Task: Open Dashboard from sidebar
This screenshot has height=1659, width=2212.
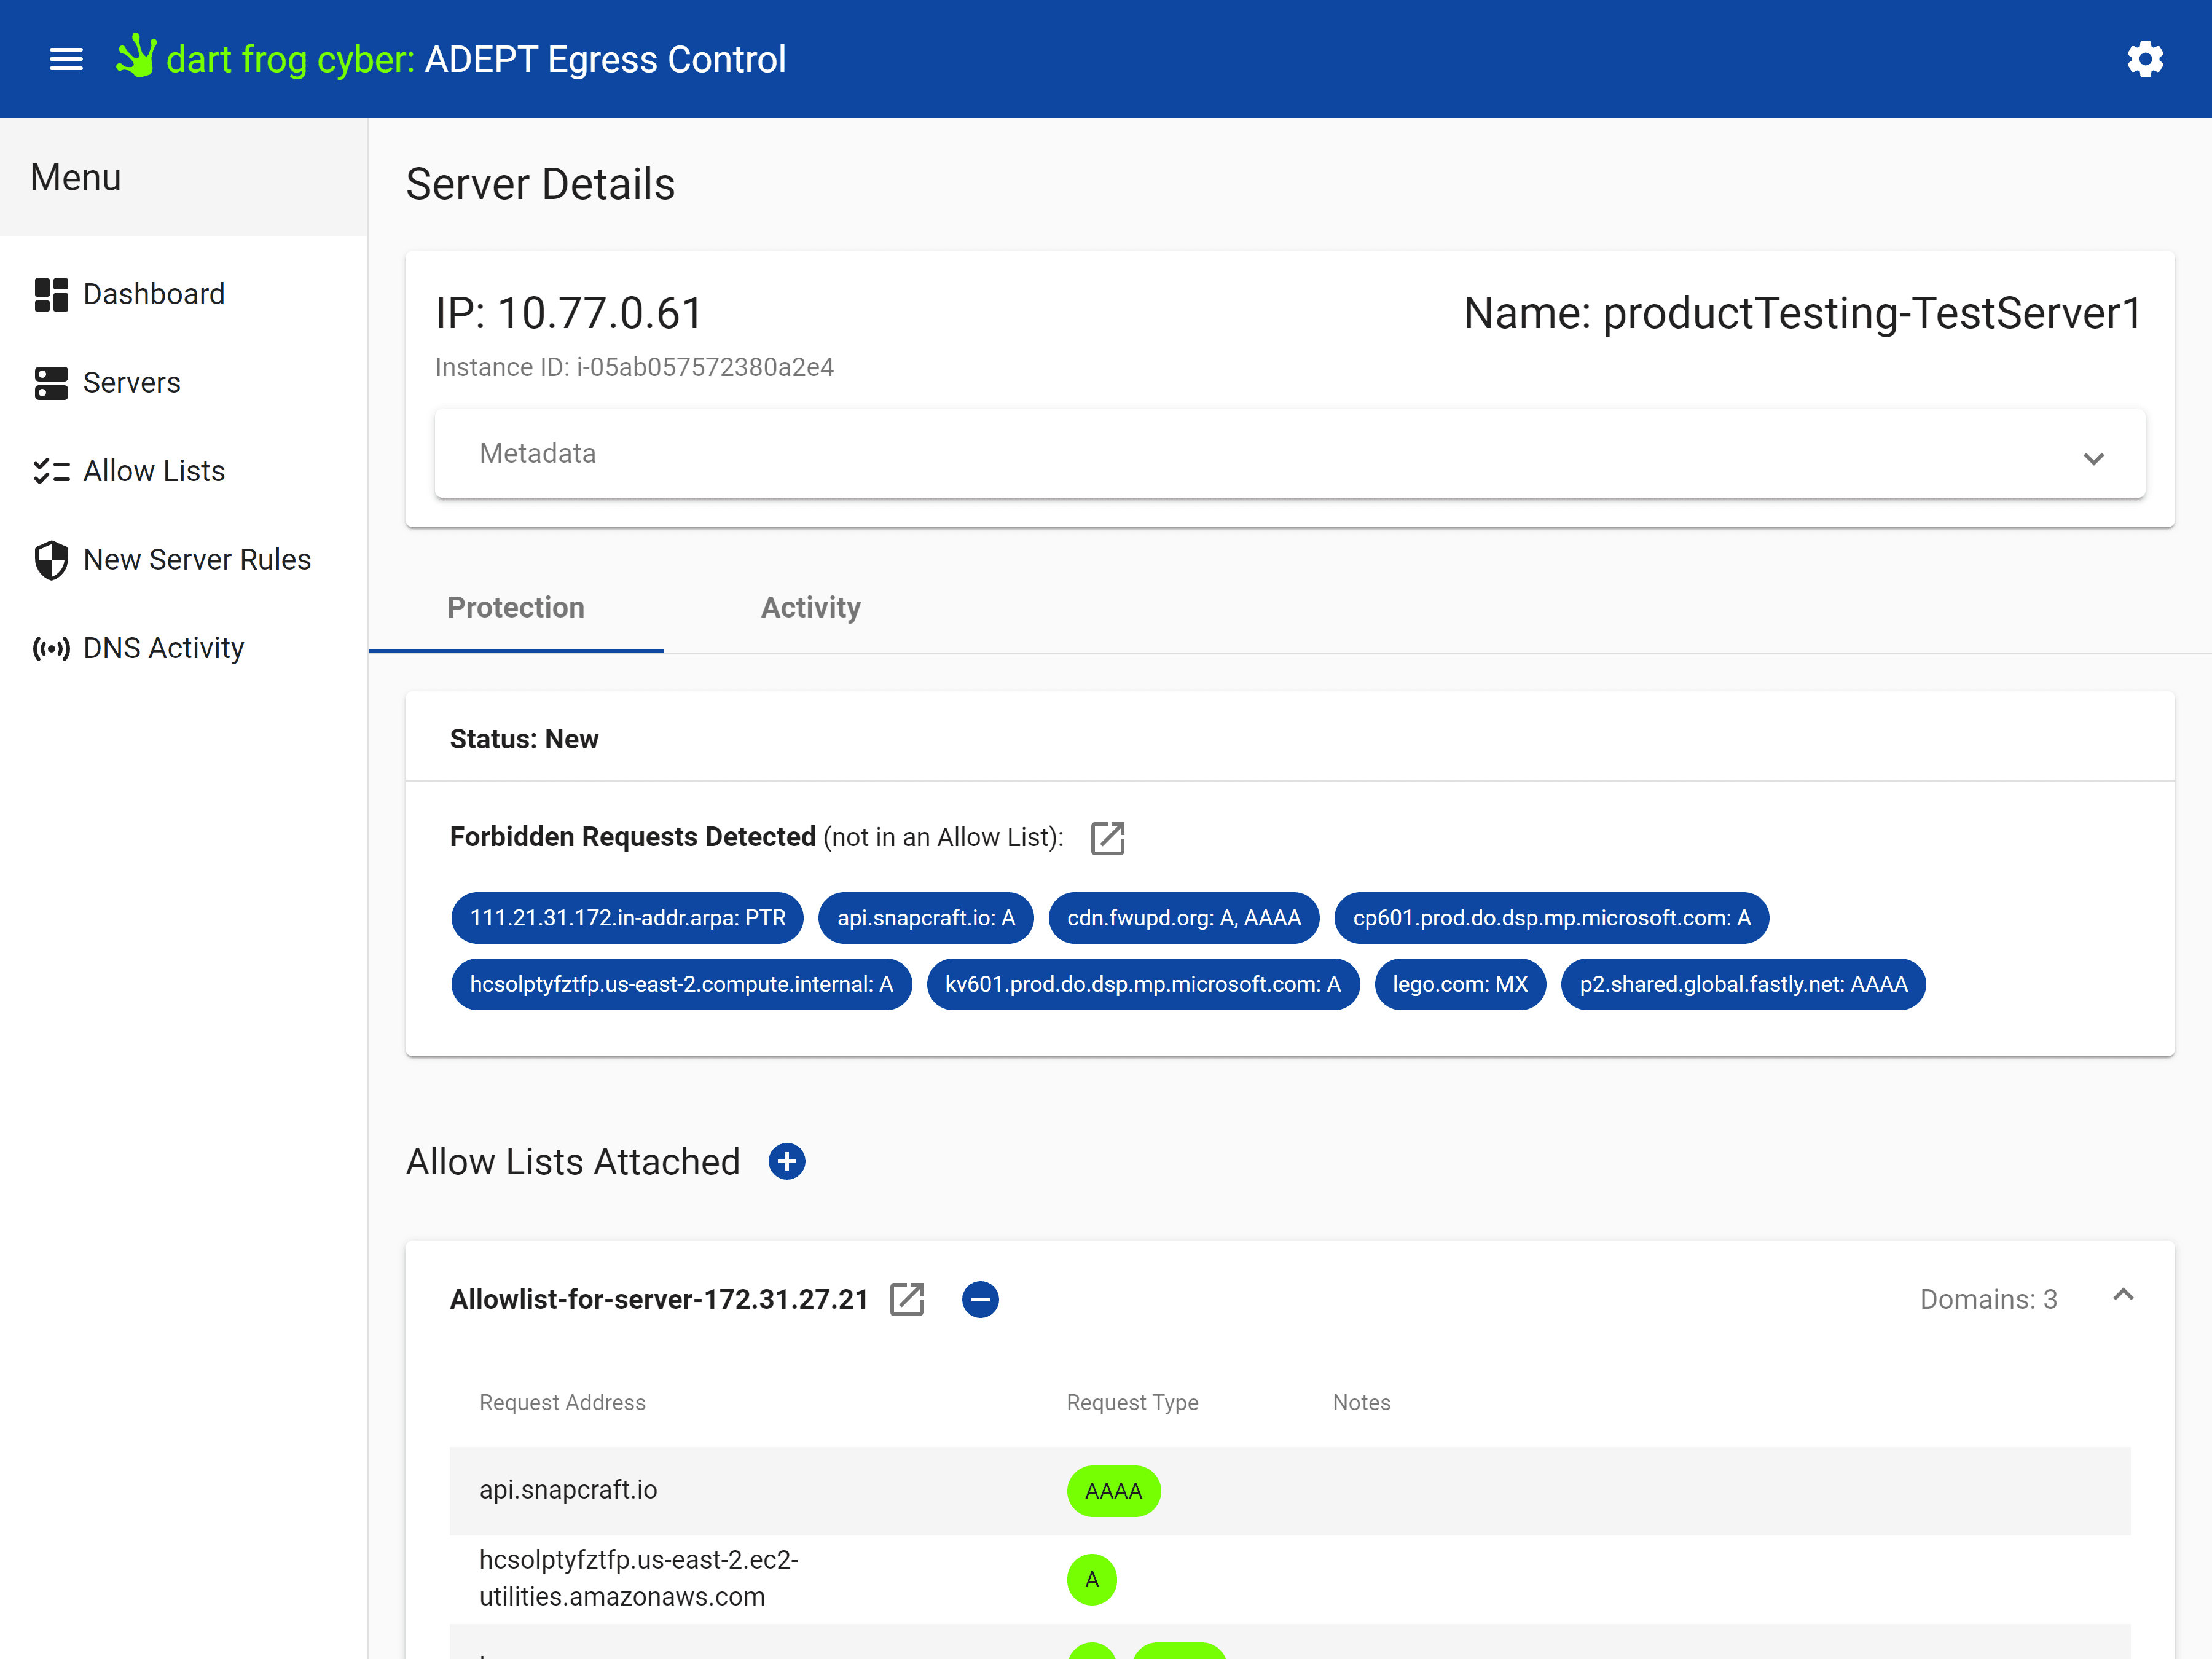Action: [x=153, y=294]
